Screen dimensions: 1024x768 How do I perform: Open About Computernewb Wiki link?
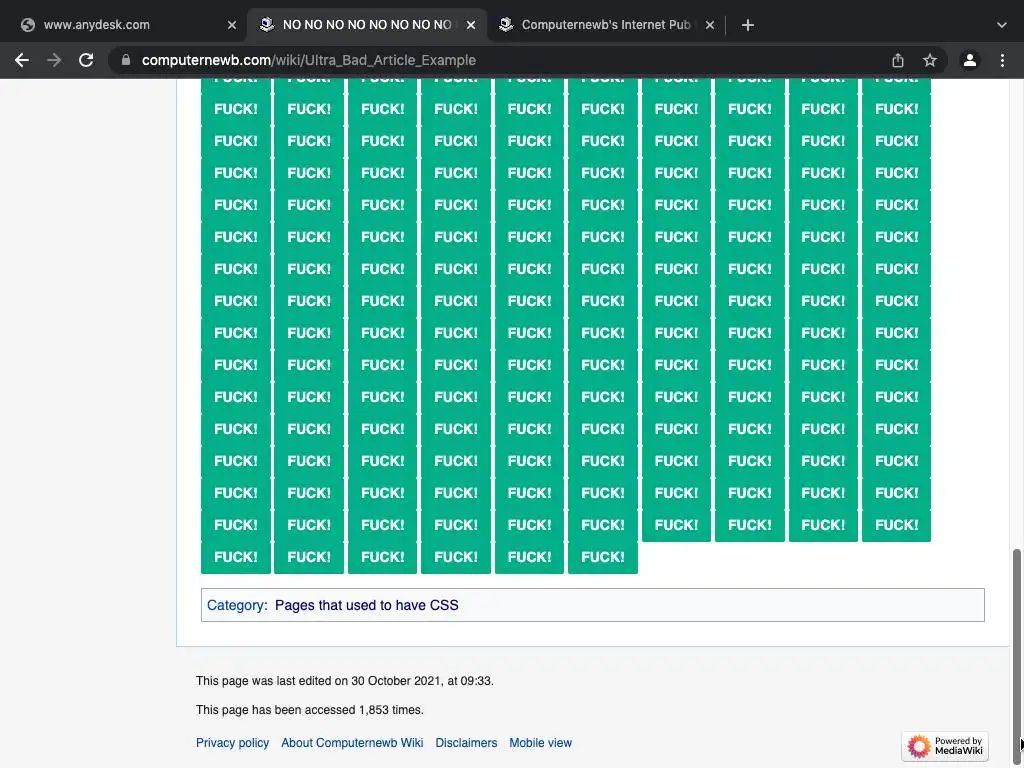(x=352, y=743)
